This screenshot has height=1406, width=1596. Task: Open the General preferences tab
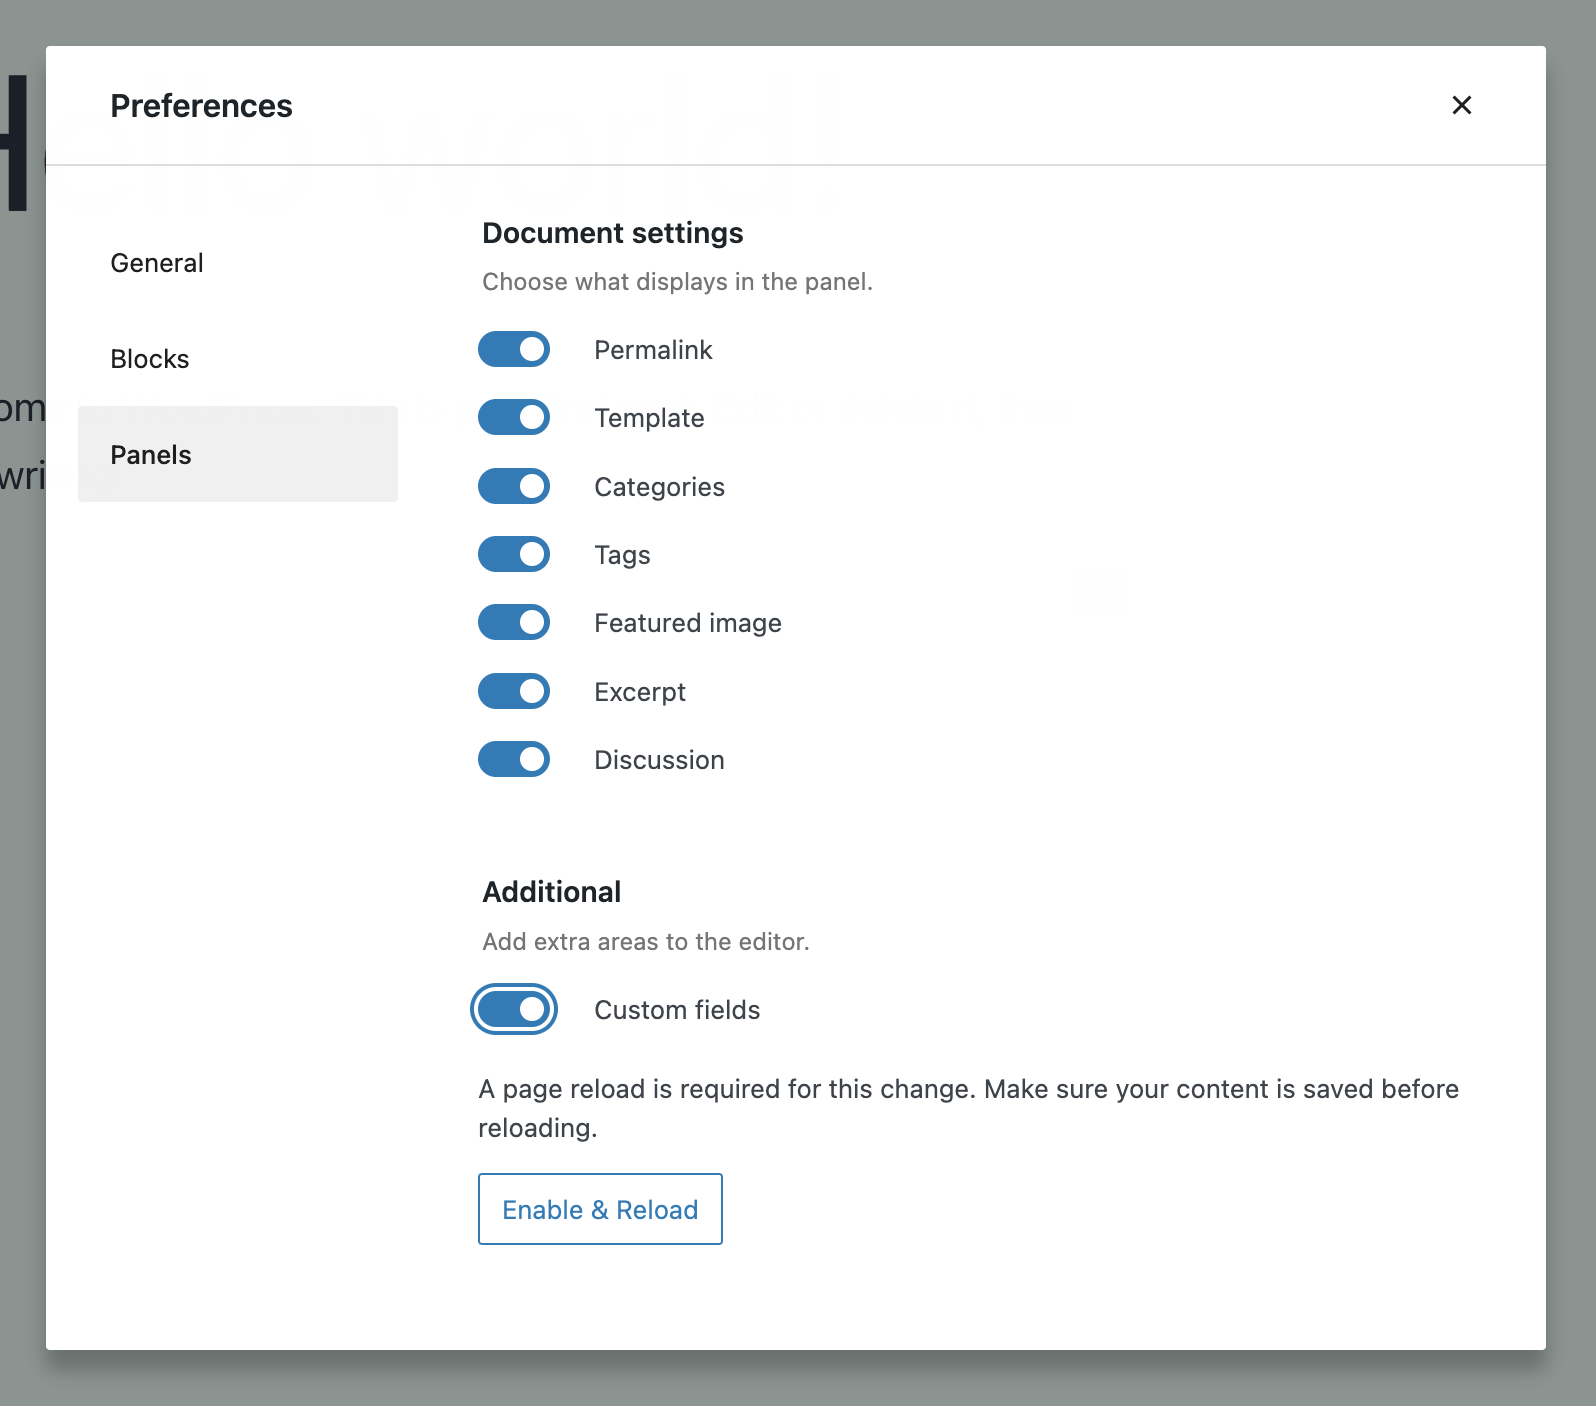[238, 263]
